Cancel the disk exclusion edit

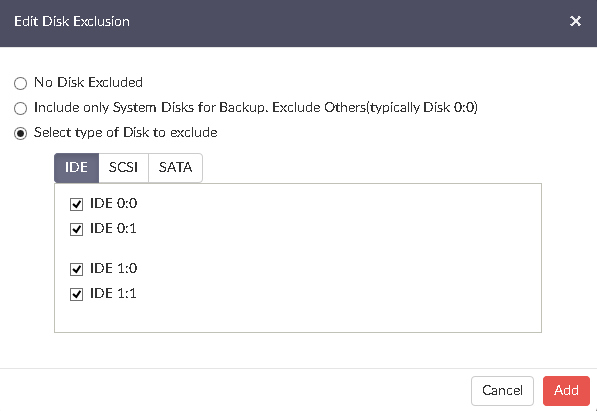tap(502, 391)
